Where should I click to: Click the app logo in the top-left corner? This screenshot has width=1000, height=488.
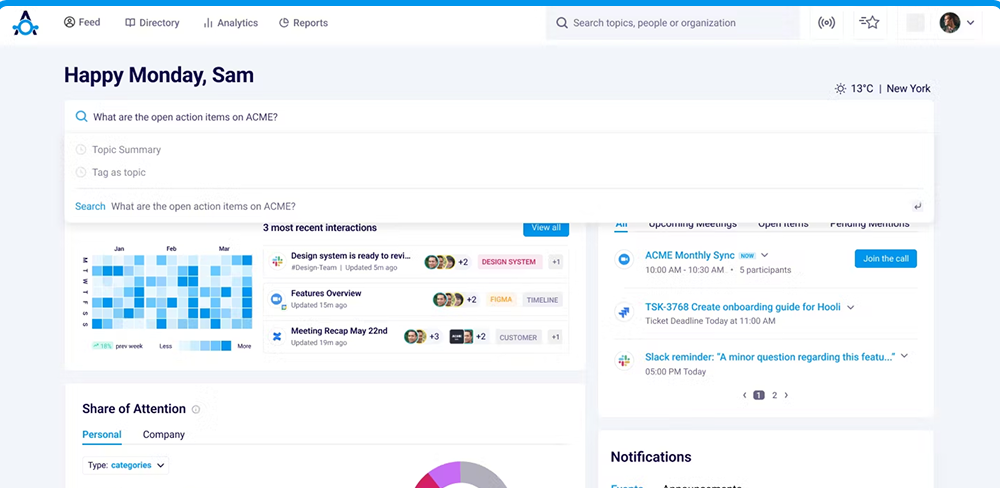pyautogui.click(x=25, y=23)
